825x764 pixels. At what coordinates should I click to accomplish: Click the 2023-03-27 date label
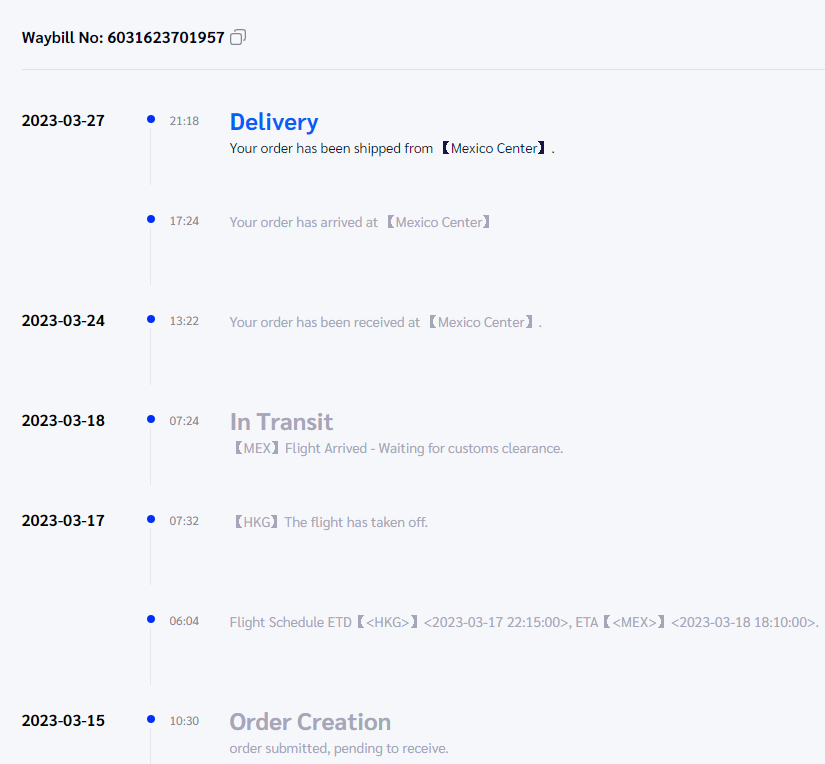coord(63,121)
